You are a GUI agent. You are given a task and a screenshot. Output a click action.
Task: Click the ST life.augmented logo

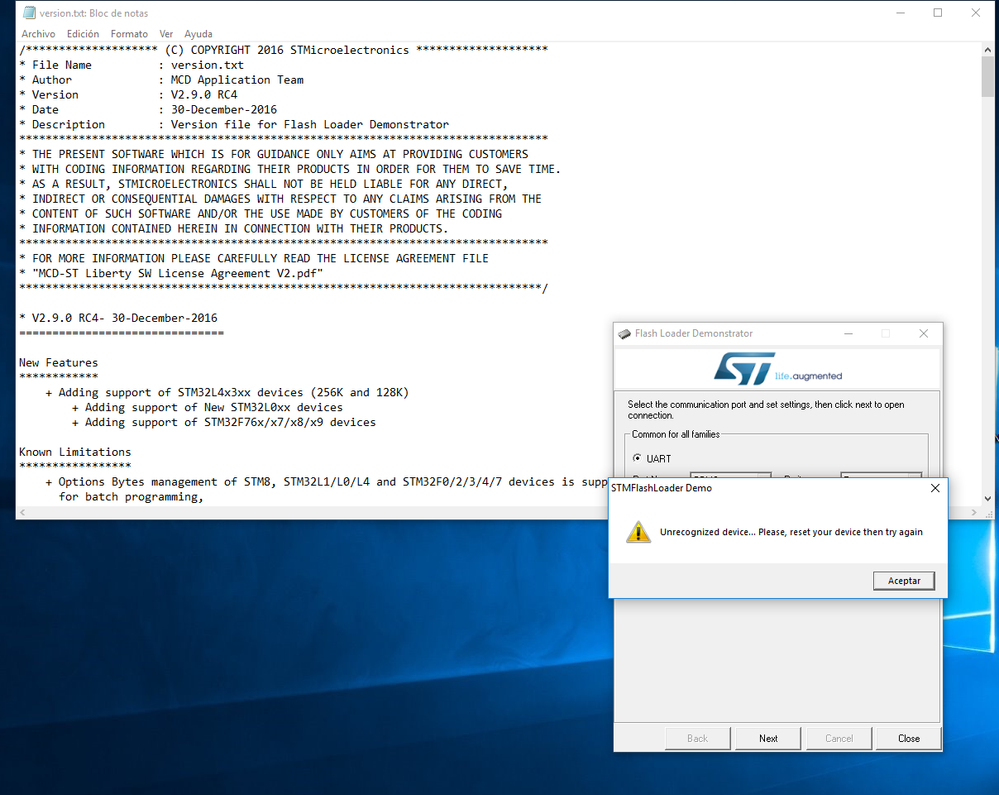click(x=778, y=369)
